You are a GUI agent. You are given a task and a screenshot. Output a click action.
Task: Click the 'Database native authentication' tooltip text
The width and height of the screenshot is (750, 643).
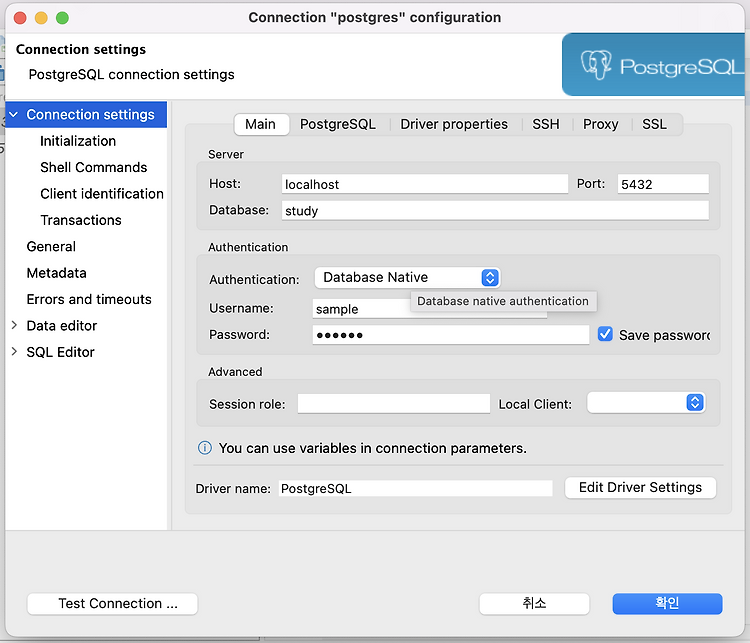[503, 301]
